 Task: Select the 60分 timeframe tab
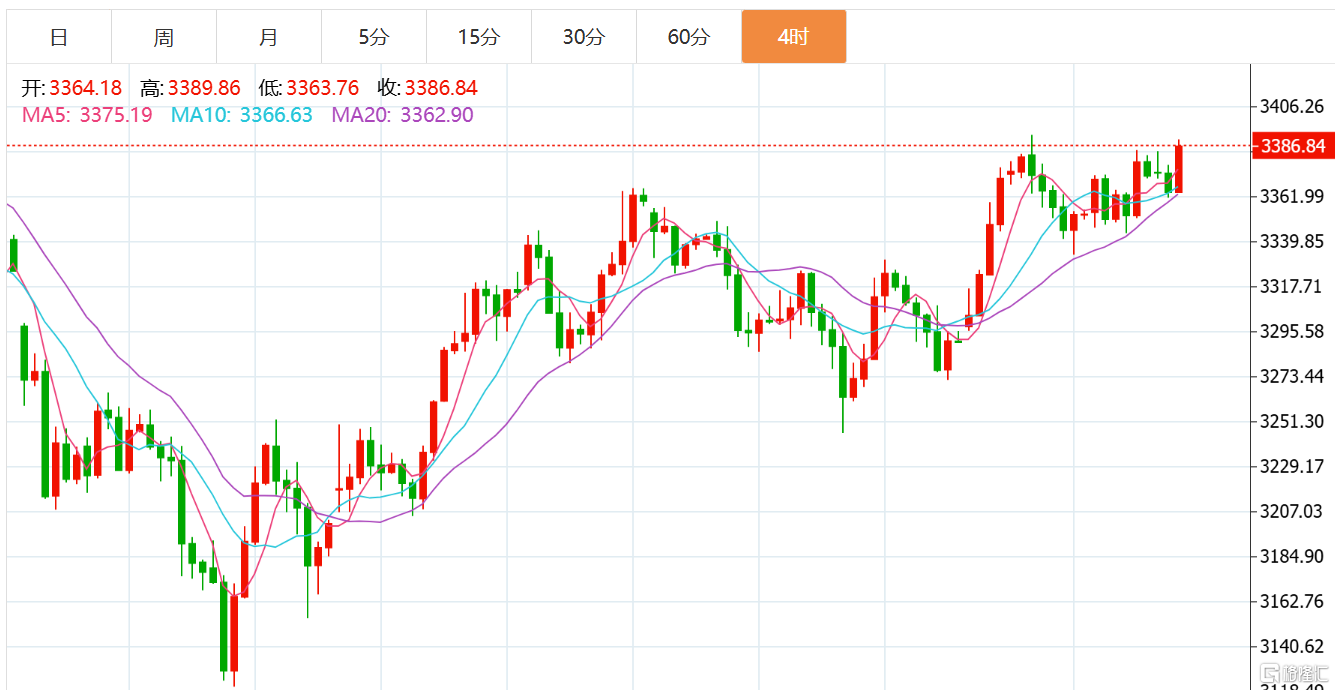[x=689, y=37]
